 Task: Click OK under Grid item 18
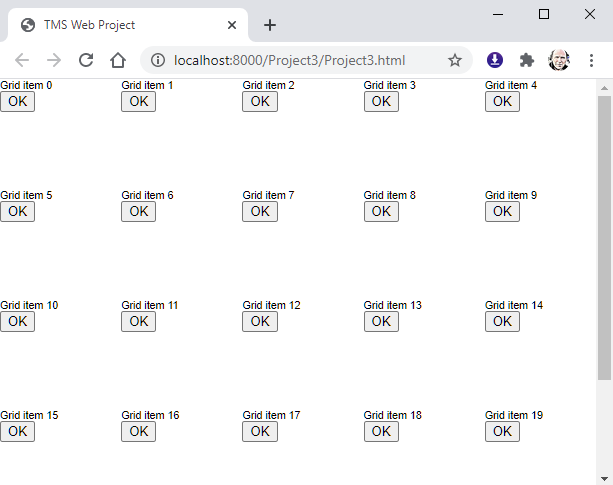pos(381,431)
